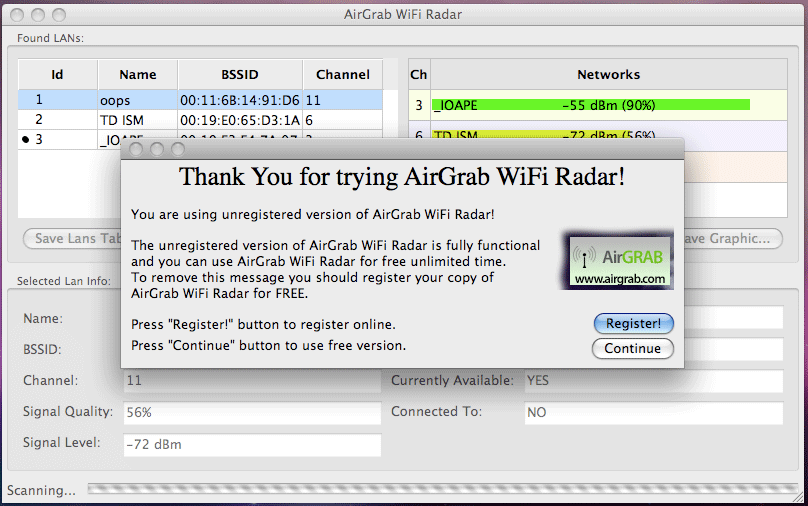Viewport: 808px width, 506px height.
Task: Minimize the Thank You dialog window
Action: pos(157,149)
